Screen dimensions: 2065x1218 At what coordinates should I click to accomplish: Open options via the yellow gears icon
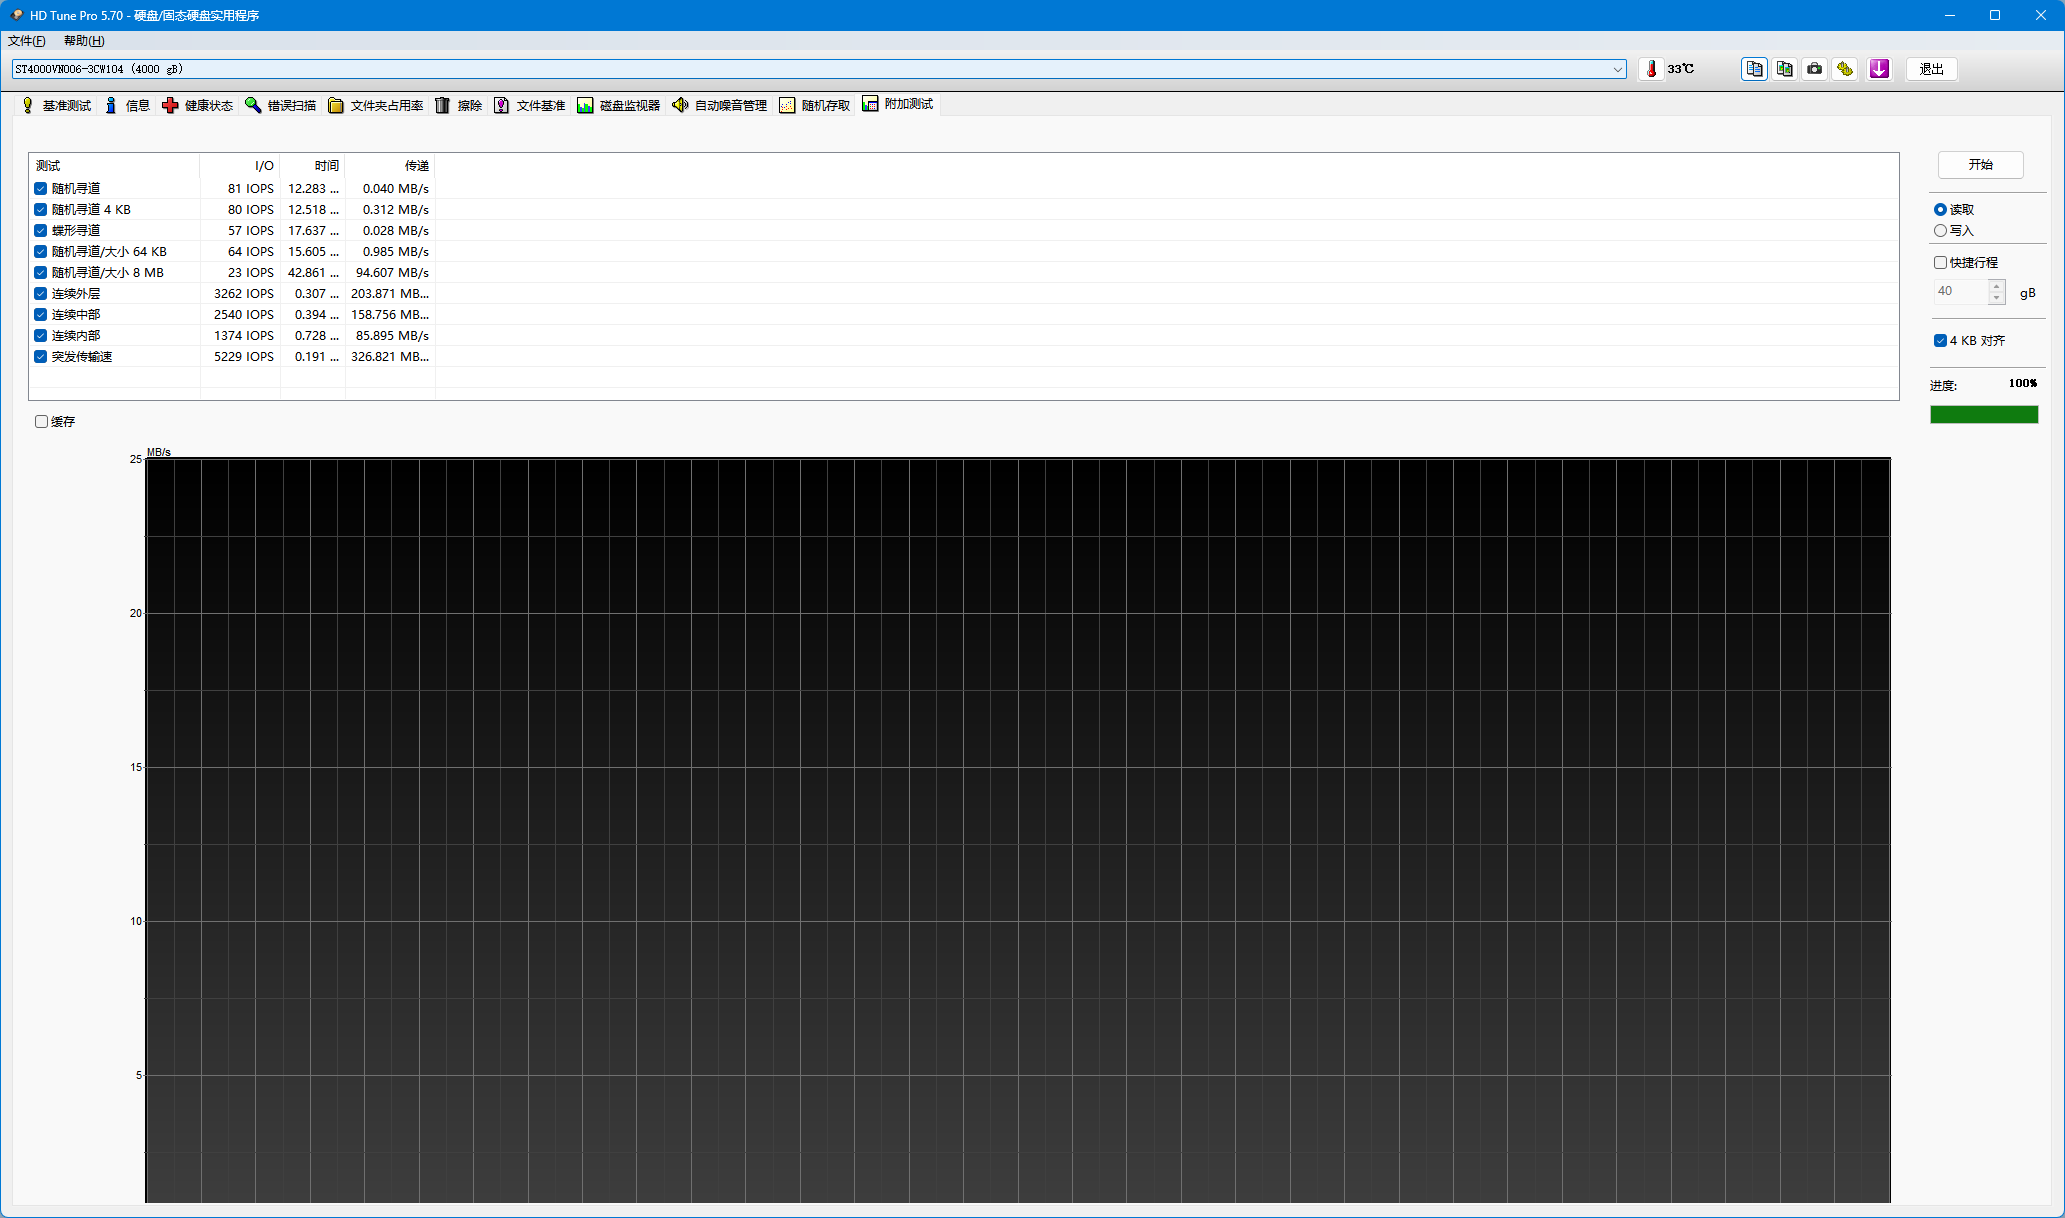pyautogui.click(x=1845, y=69)
